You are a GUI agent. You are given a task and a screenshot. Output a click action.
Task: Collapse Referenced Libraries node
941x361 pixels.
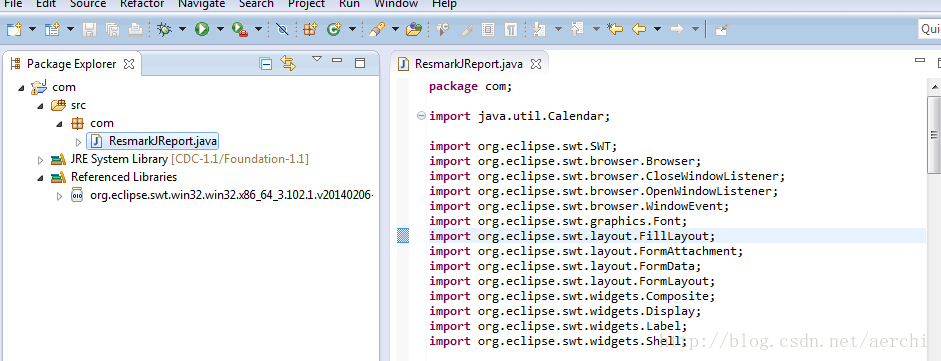pyautogui.click(x=41, y=178)
